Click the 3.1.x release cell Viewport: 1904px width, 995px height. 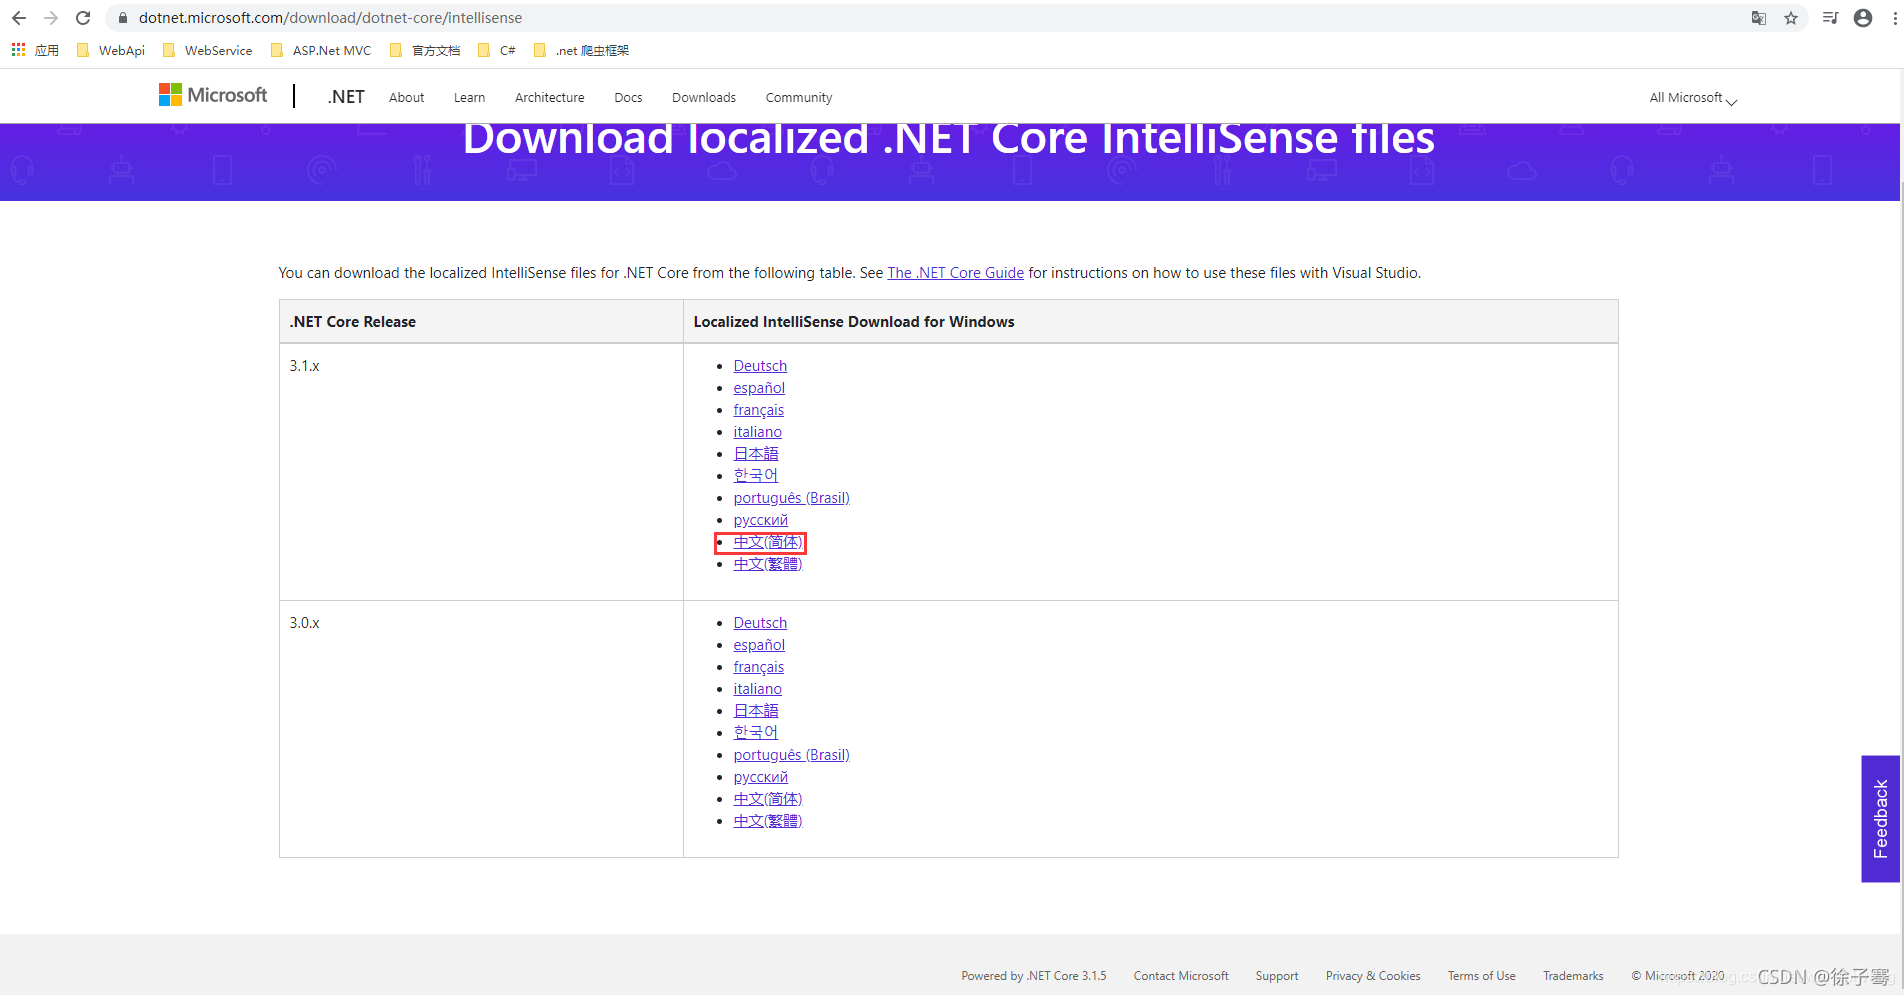481,472
